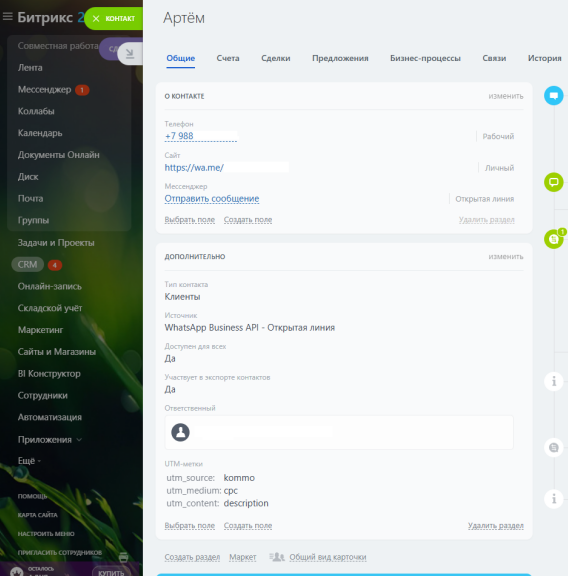568x577 pixels.
Task: Open Группы in the sidebar
Action: (33, 220)
